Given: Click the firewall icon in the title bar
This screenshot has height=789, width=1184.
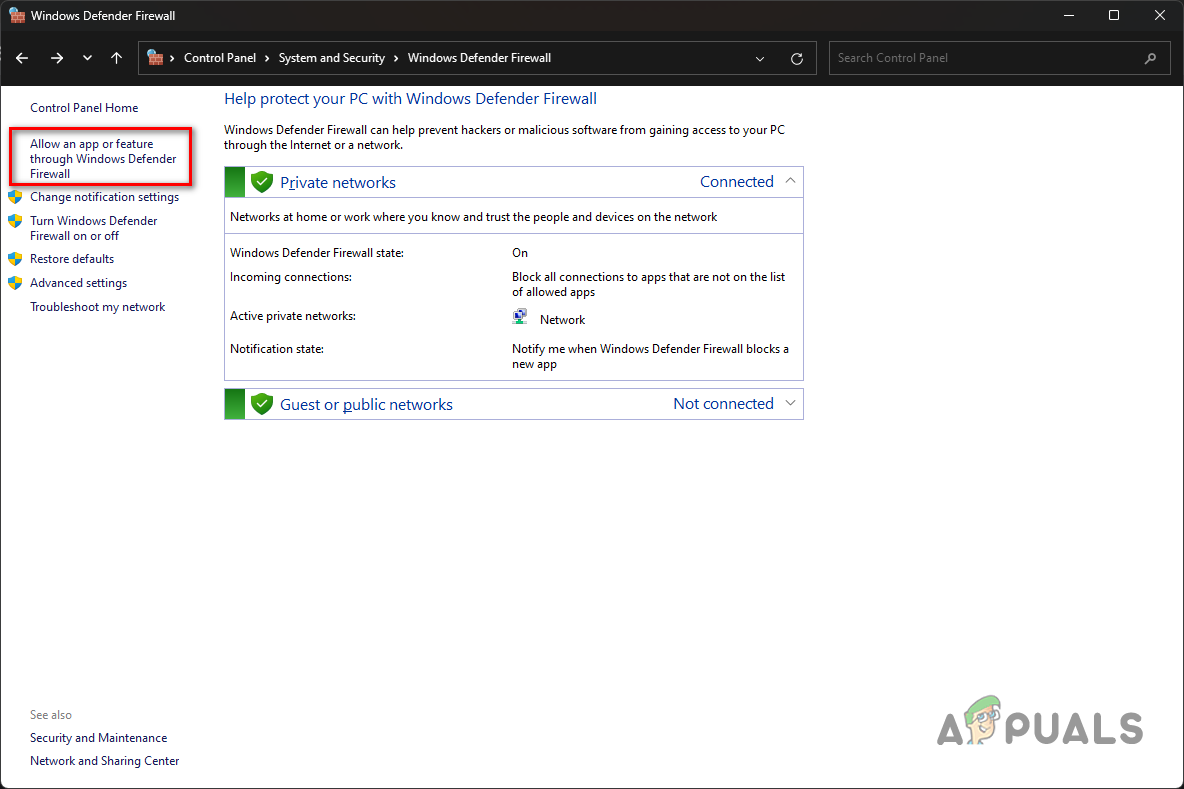Looking at the screenshot, I should point(18,15).
